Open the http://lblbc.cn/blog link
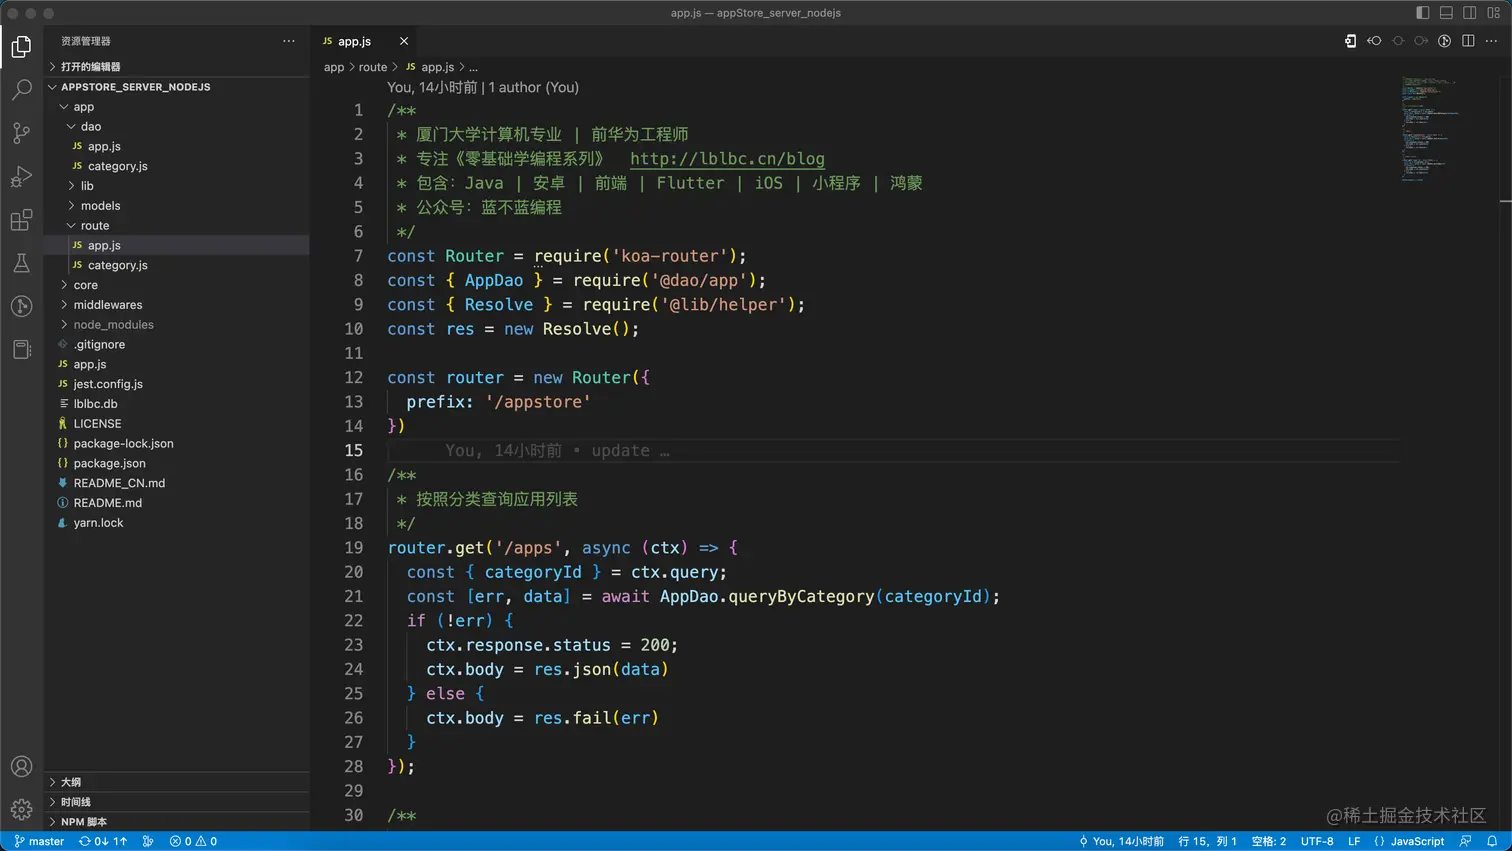This screenshot has width=1512, height=851. (727, 159)
